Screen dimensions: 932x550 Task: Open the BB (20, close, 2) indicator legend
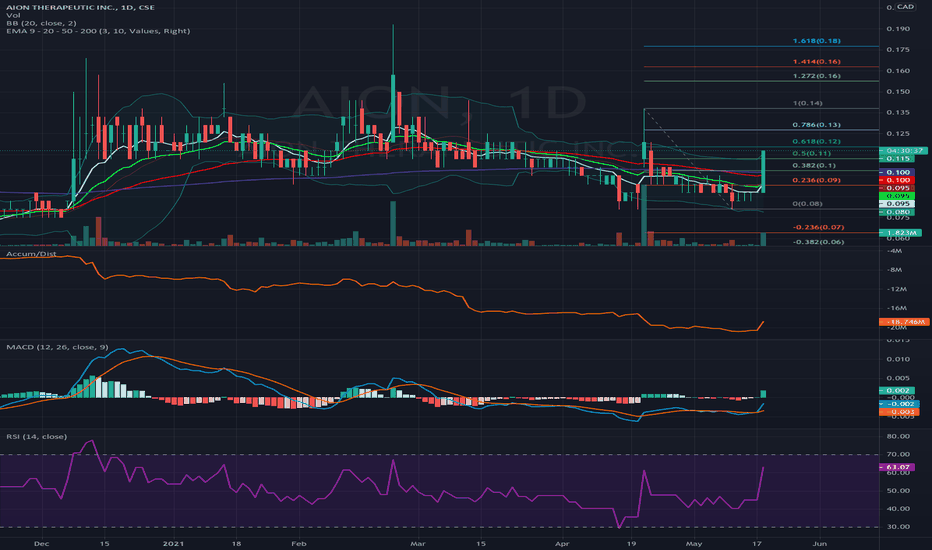point(42,23)
